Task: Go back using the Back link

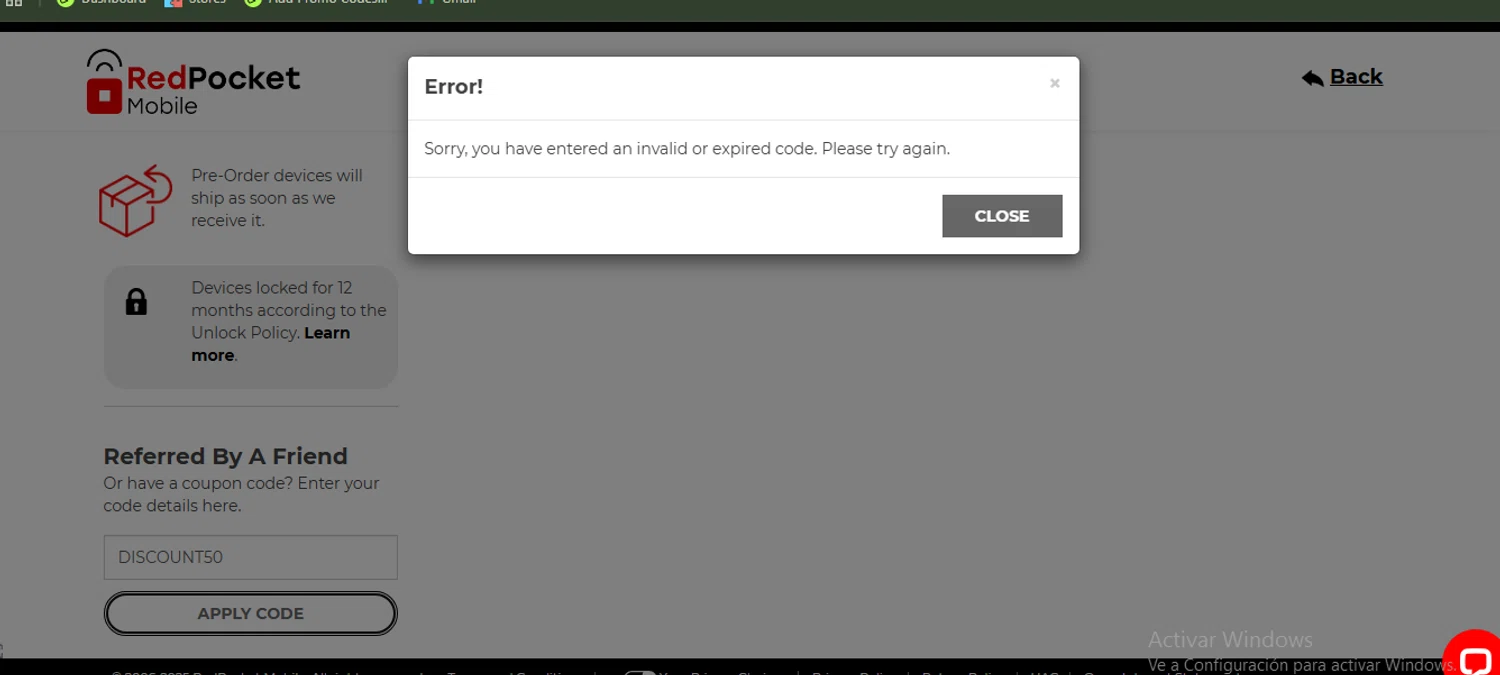Action: [1355, 77]
